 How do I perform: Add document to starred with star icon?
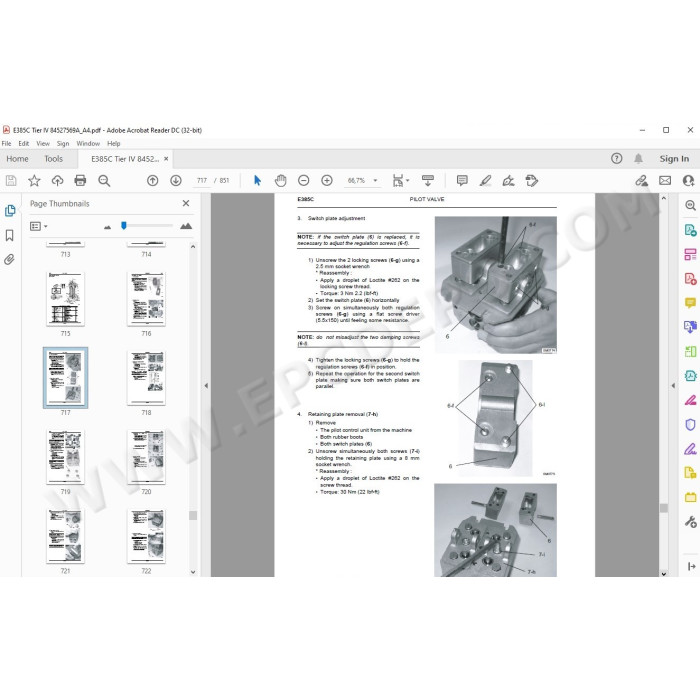point(34,181)
